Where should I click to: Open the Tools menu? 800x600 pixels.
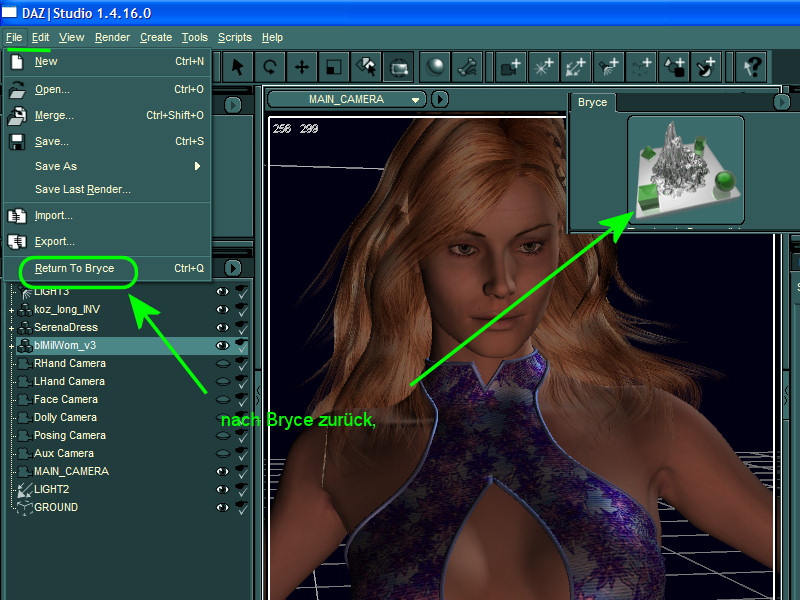coord(195,38)
